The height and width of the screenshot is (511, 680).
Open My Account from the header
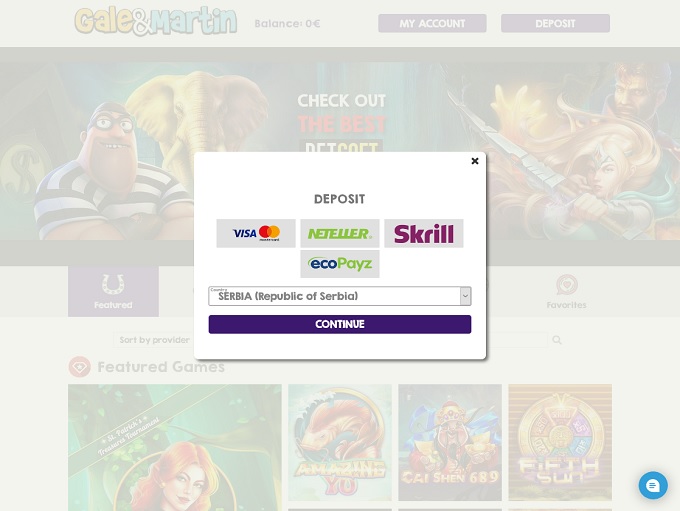[x=432, y=23]
